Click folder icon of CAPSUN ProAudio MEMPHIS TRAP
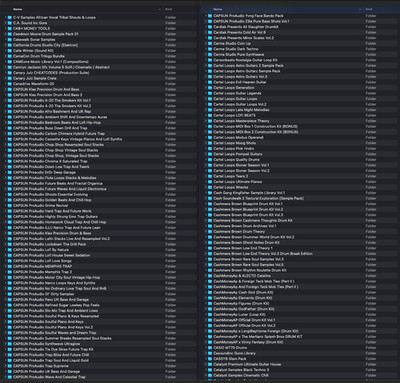This screenshot has height=383, width=400. point(10,266)
